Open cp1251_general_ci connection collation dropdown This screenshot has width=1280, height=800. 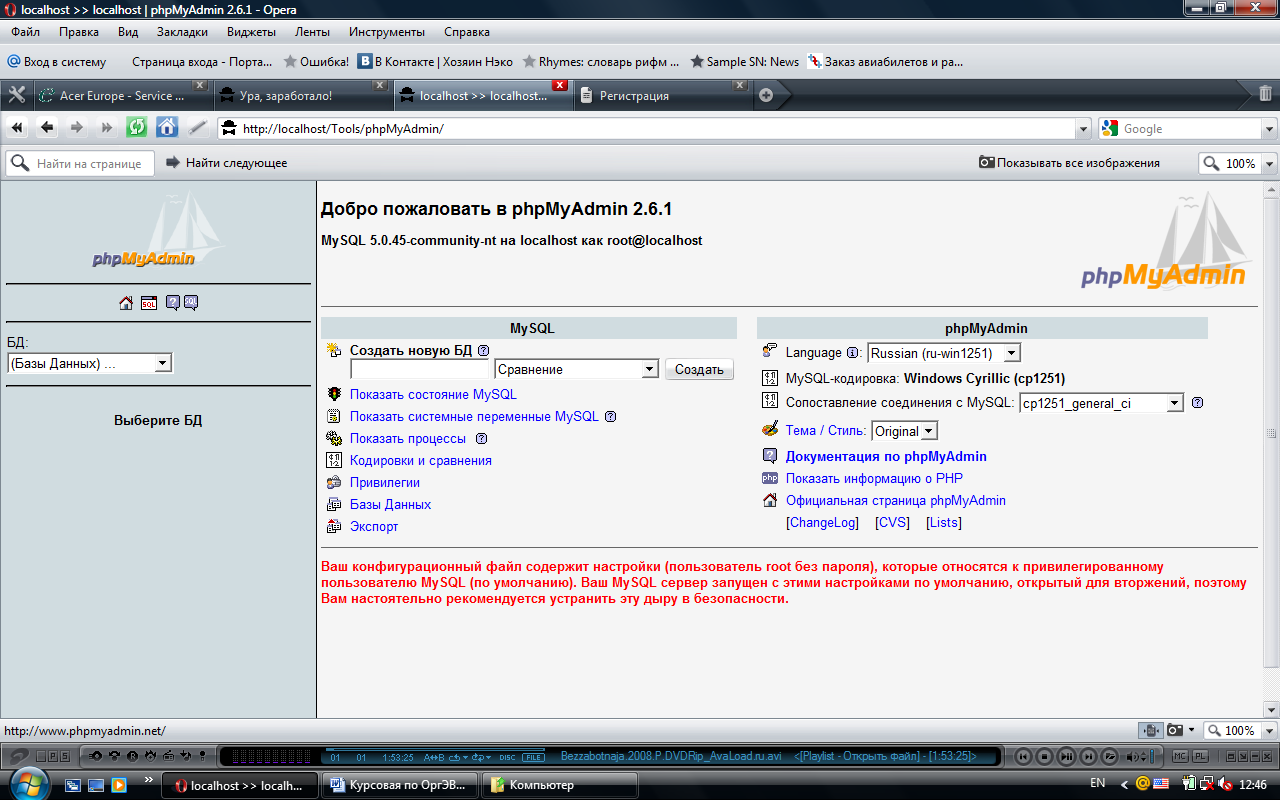tap(1101, 403)
